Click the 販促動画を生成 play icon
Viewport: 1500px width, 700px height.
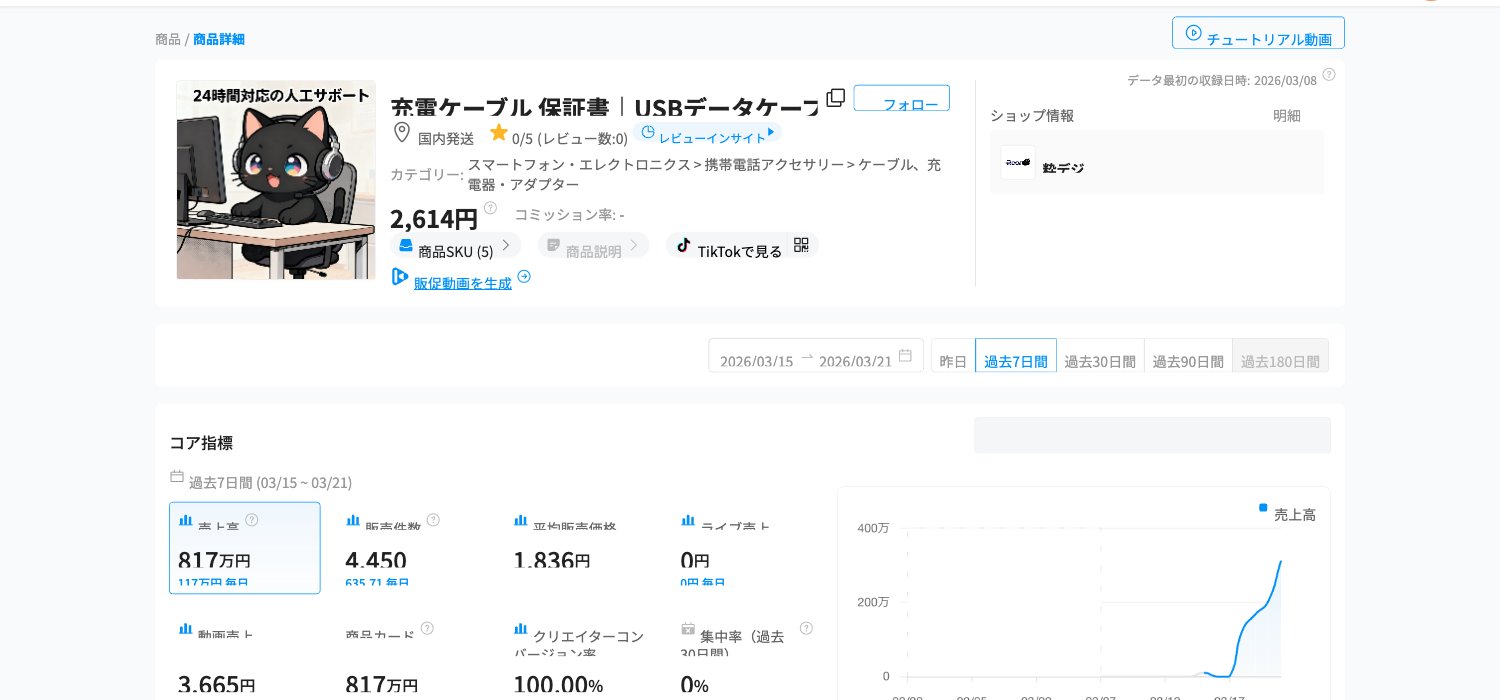(x=400, y=277)
